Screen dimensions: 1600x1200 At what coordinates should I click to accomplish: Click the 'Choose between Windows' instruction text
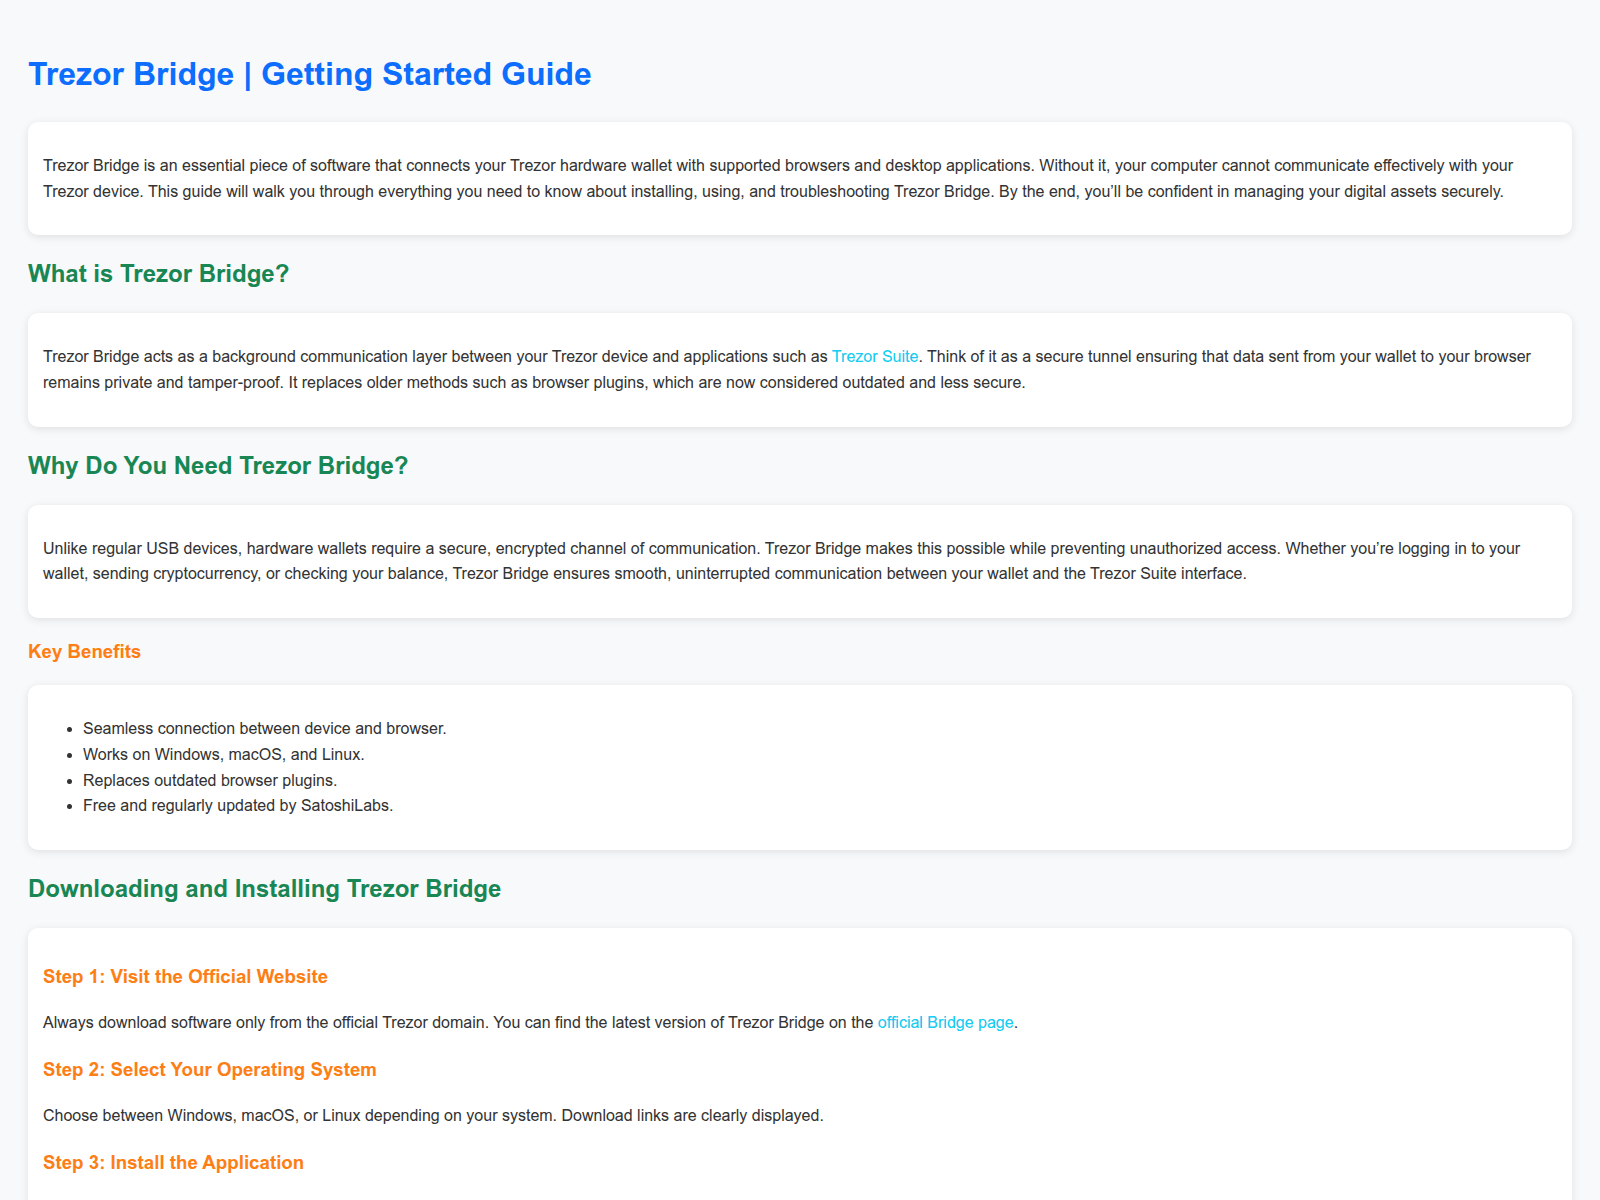coord(432,1116)
